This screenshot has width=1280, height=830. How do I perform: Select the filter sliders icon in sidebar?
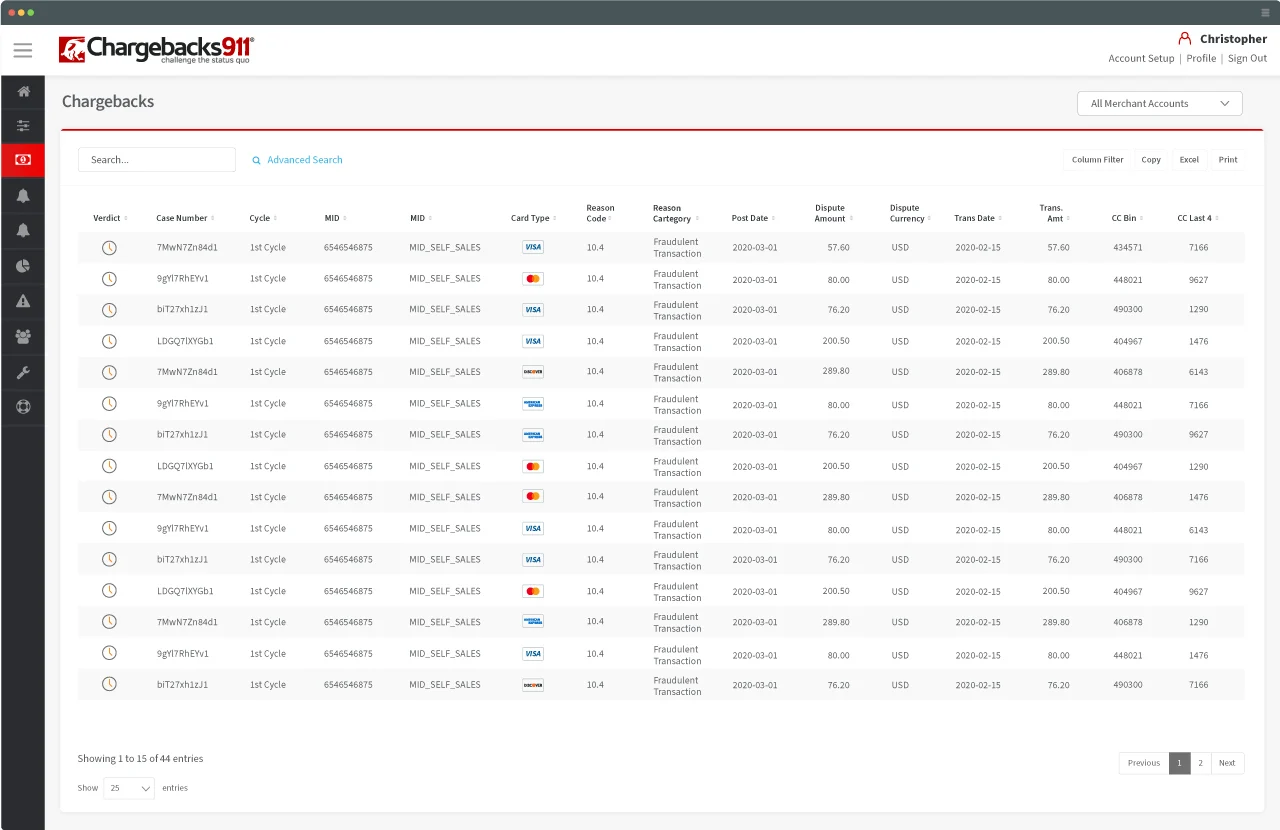tap(22, 126)
